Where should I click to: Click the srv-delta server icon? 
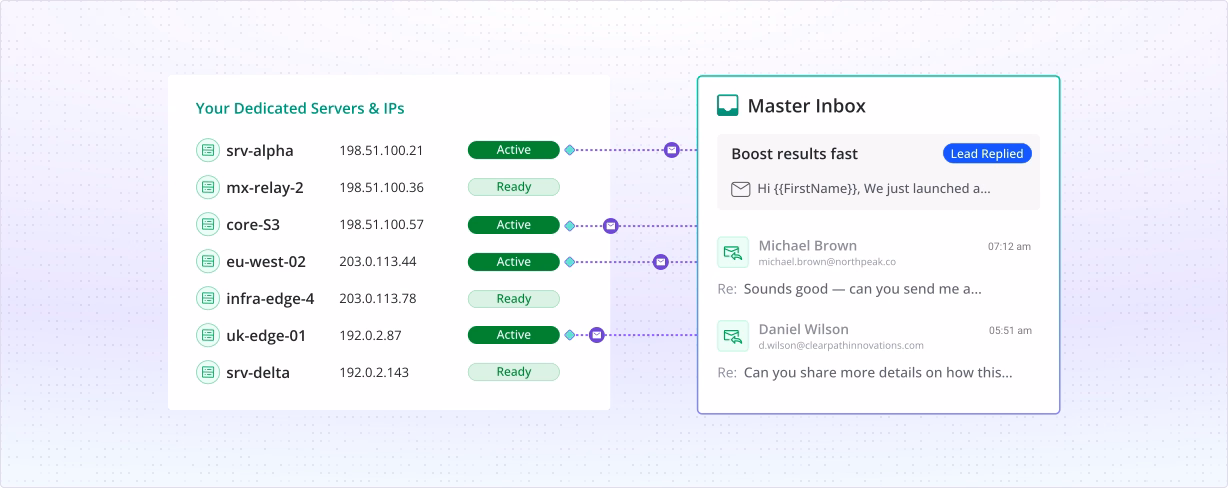pyautogui.click(x=207, y=372)
